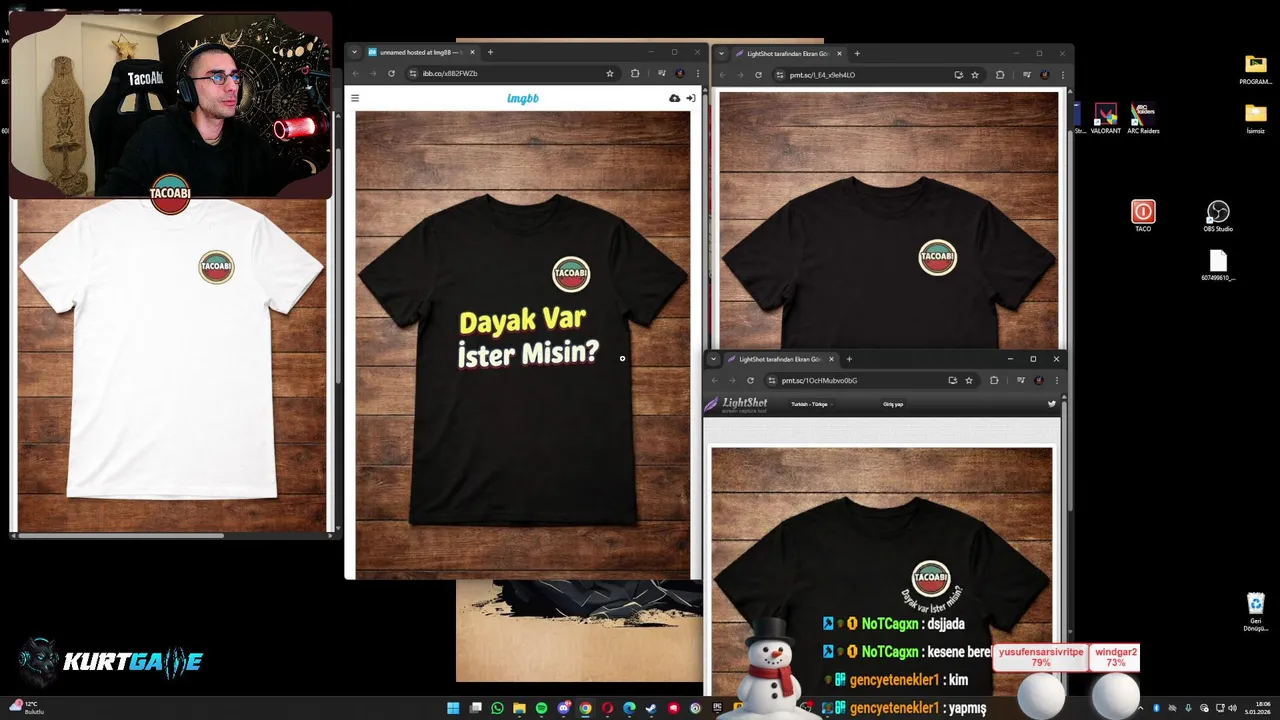
Task: Open the taskbar clock showing 18:06
Action: click(1257, 708)
